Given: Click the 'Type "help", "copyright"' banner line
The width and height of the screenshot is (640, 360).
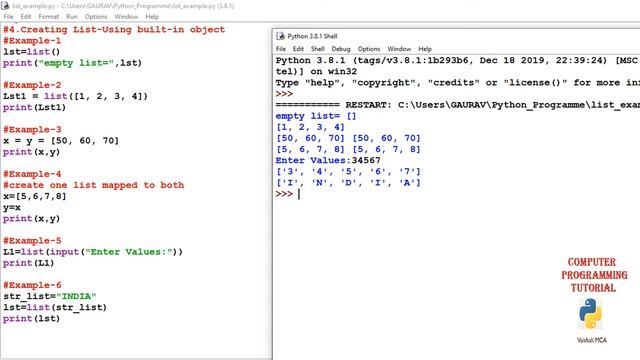Looking at the screenshot, I should pyautogui.click(x=458, y=83).
